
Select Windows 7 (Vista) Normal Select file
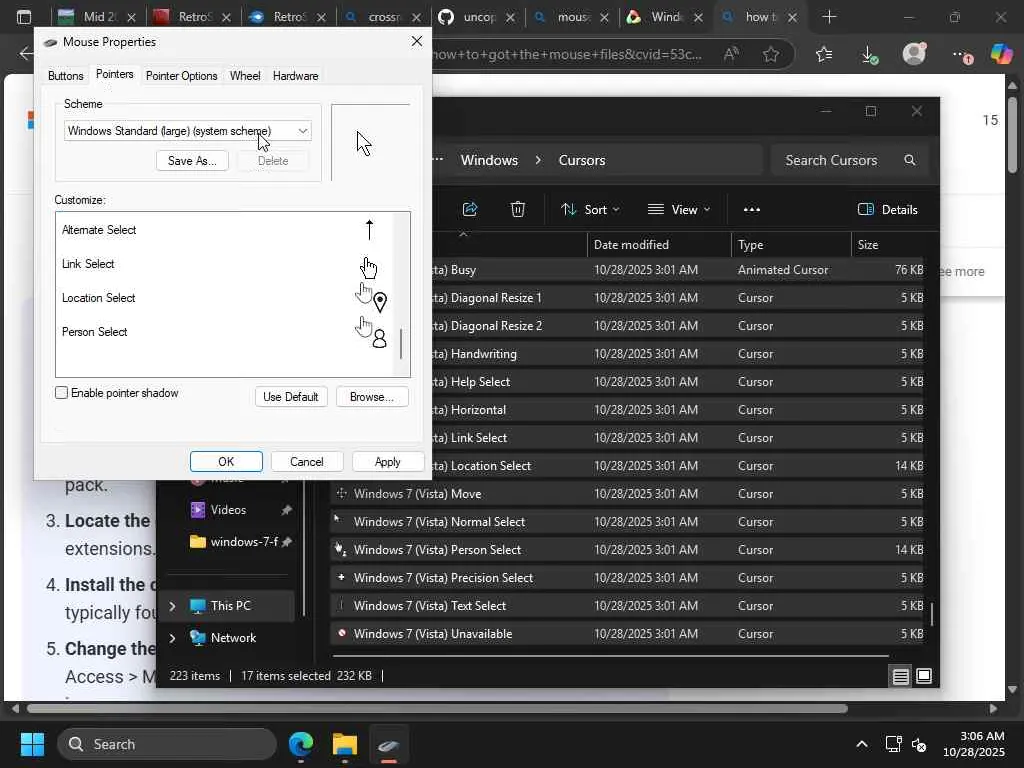tap(628, 522)
